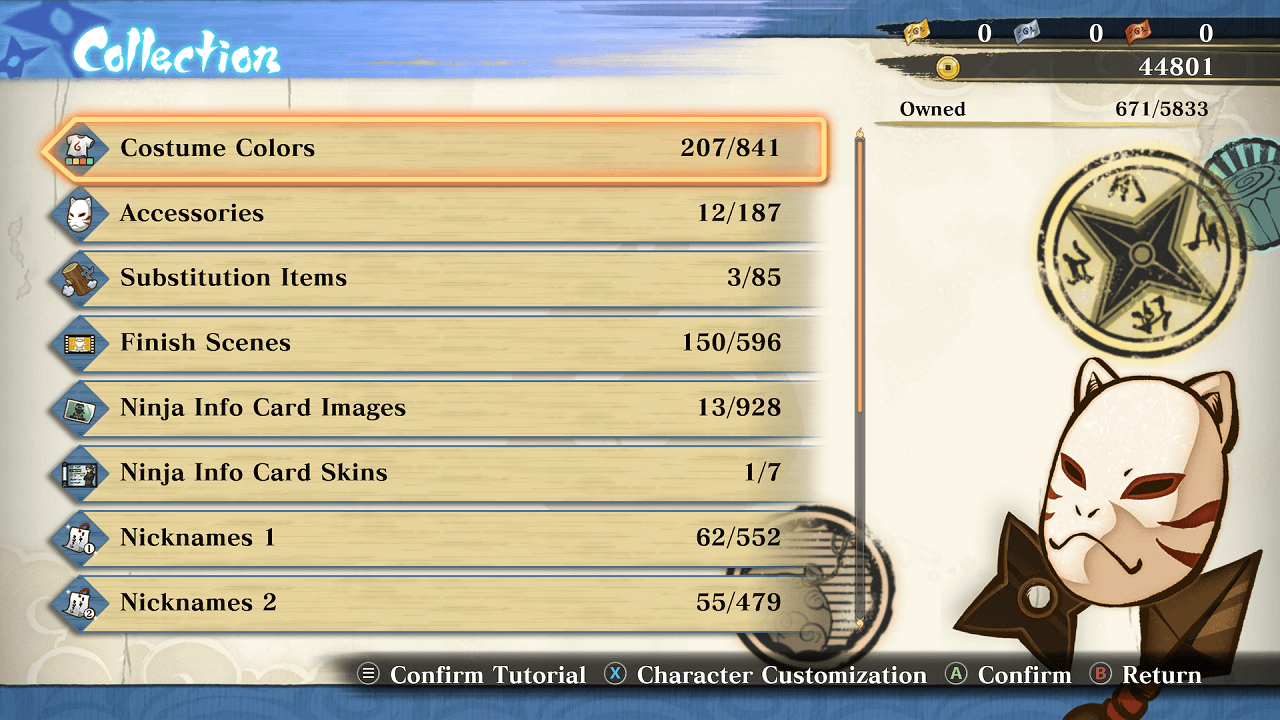Select the Costume Colors shirt icon

tap(80, 149)
